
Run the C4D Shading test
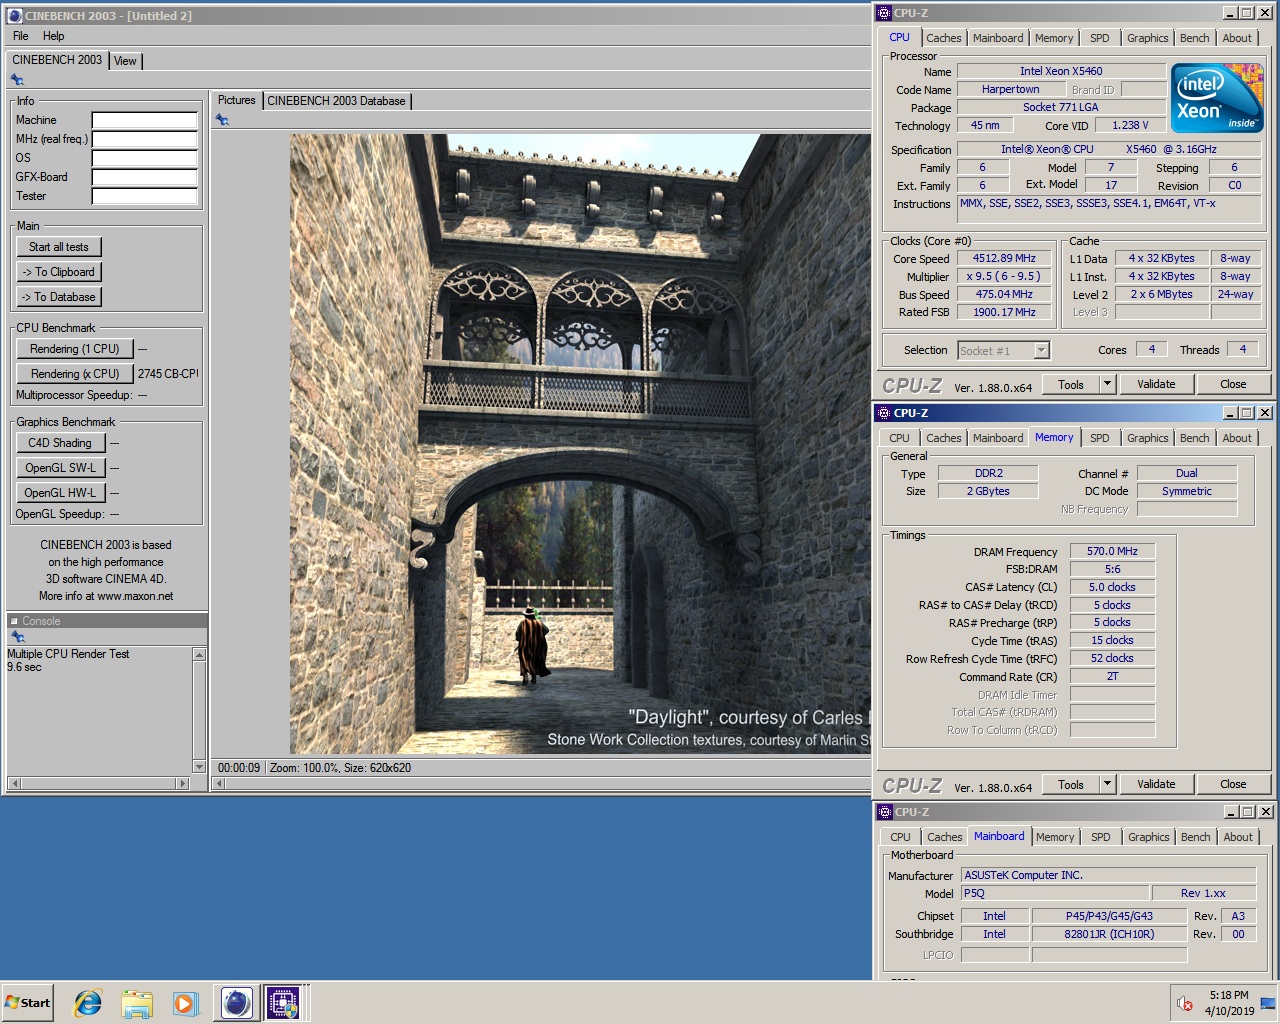coord(60,443)
